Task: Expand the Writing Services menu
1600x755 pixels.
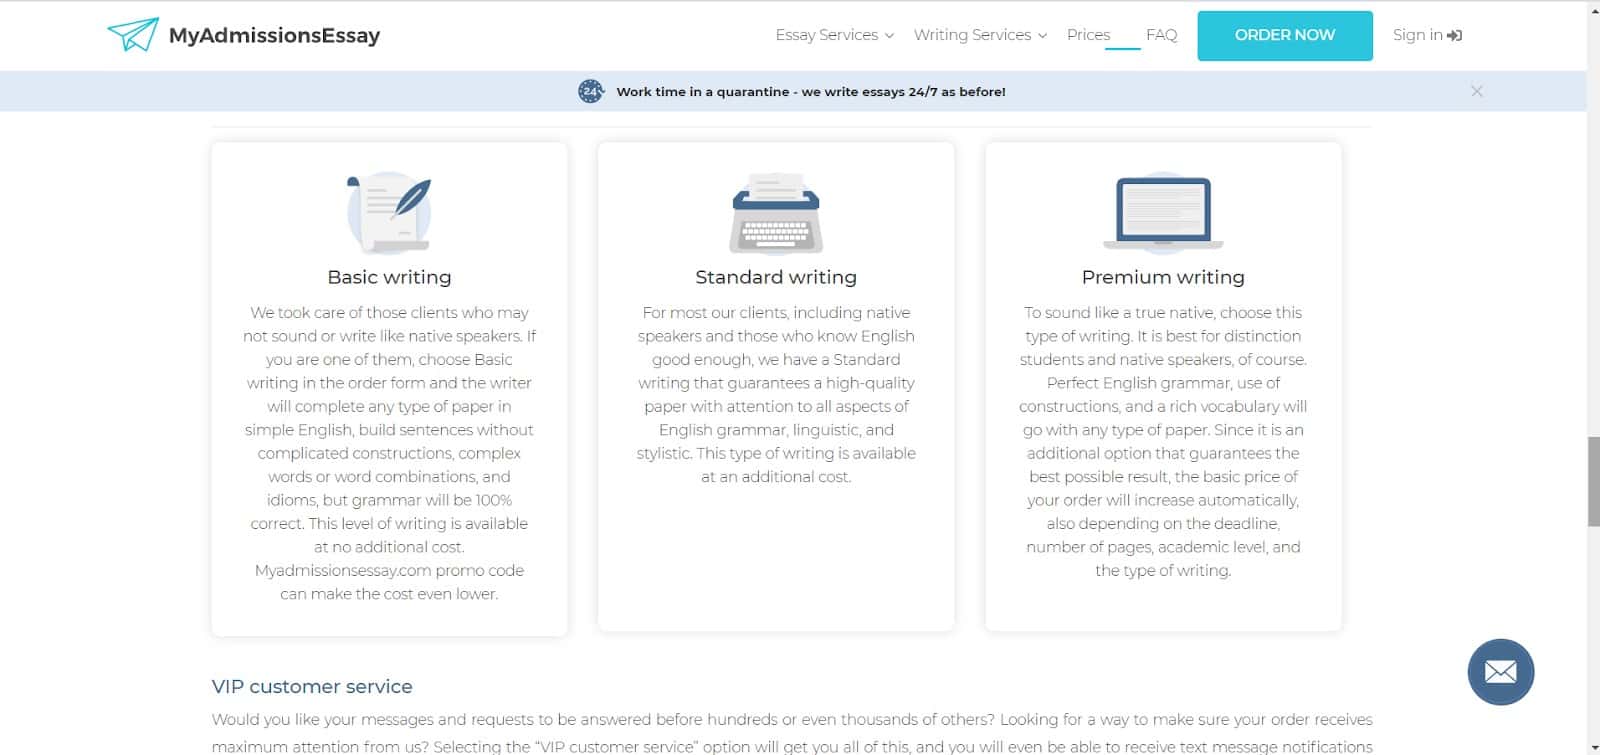Action: click(x=980, y=35)
